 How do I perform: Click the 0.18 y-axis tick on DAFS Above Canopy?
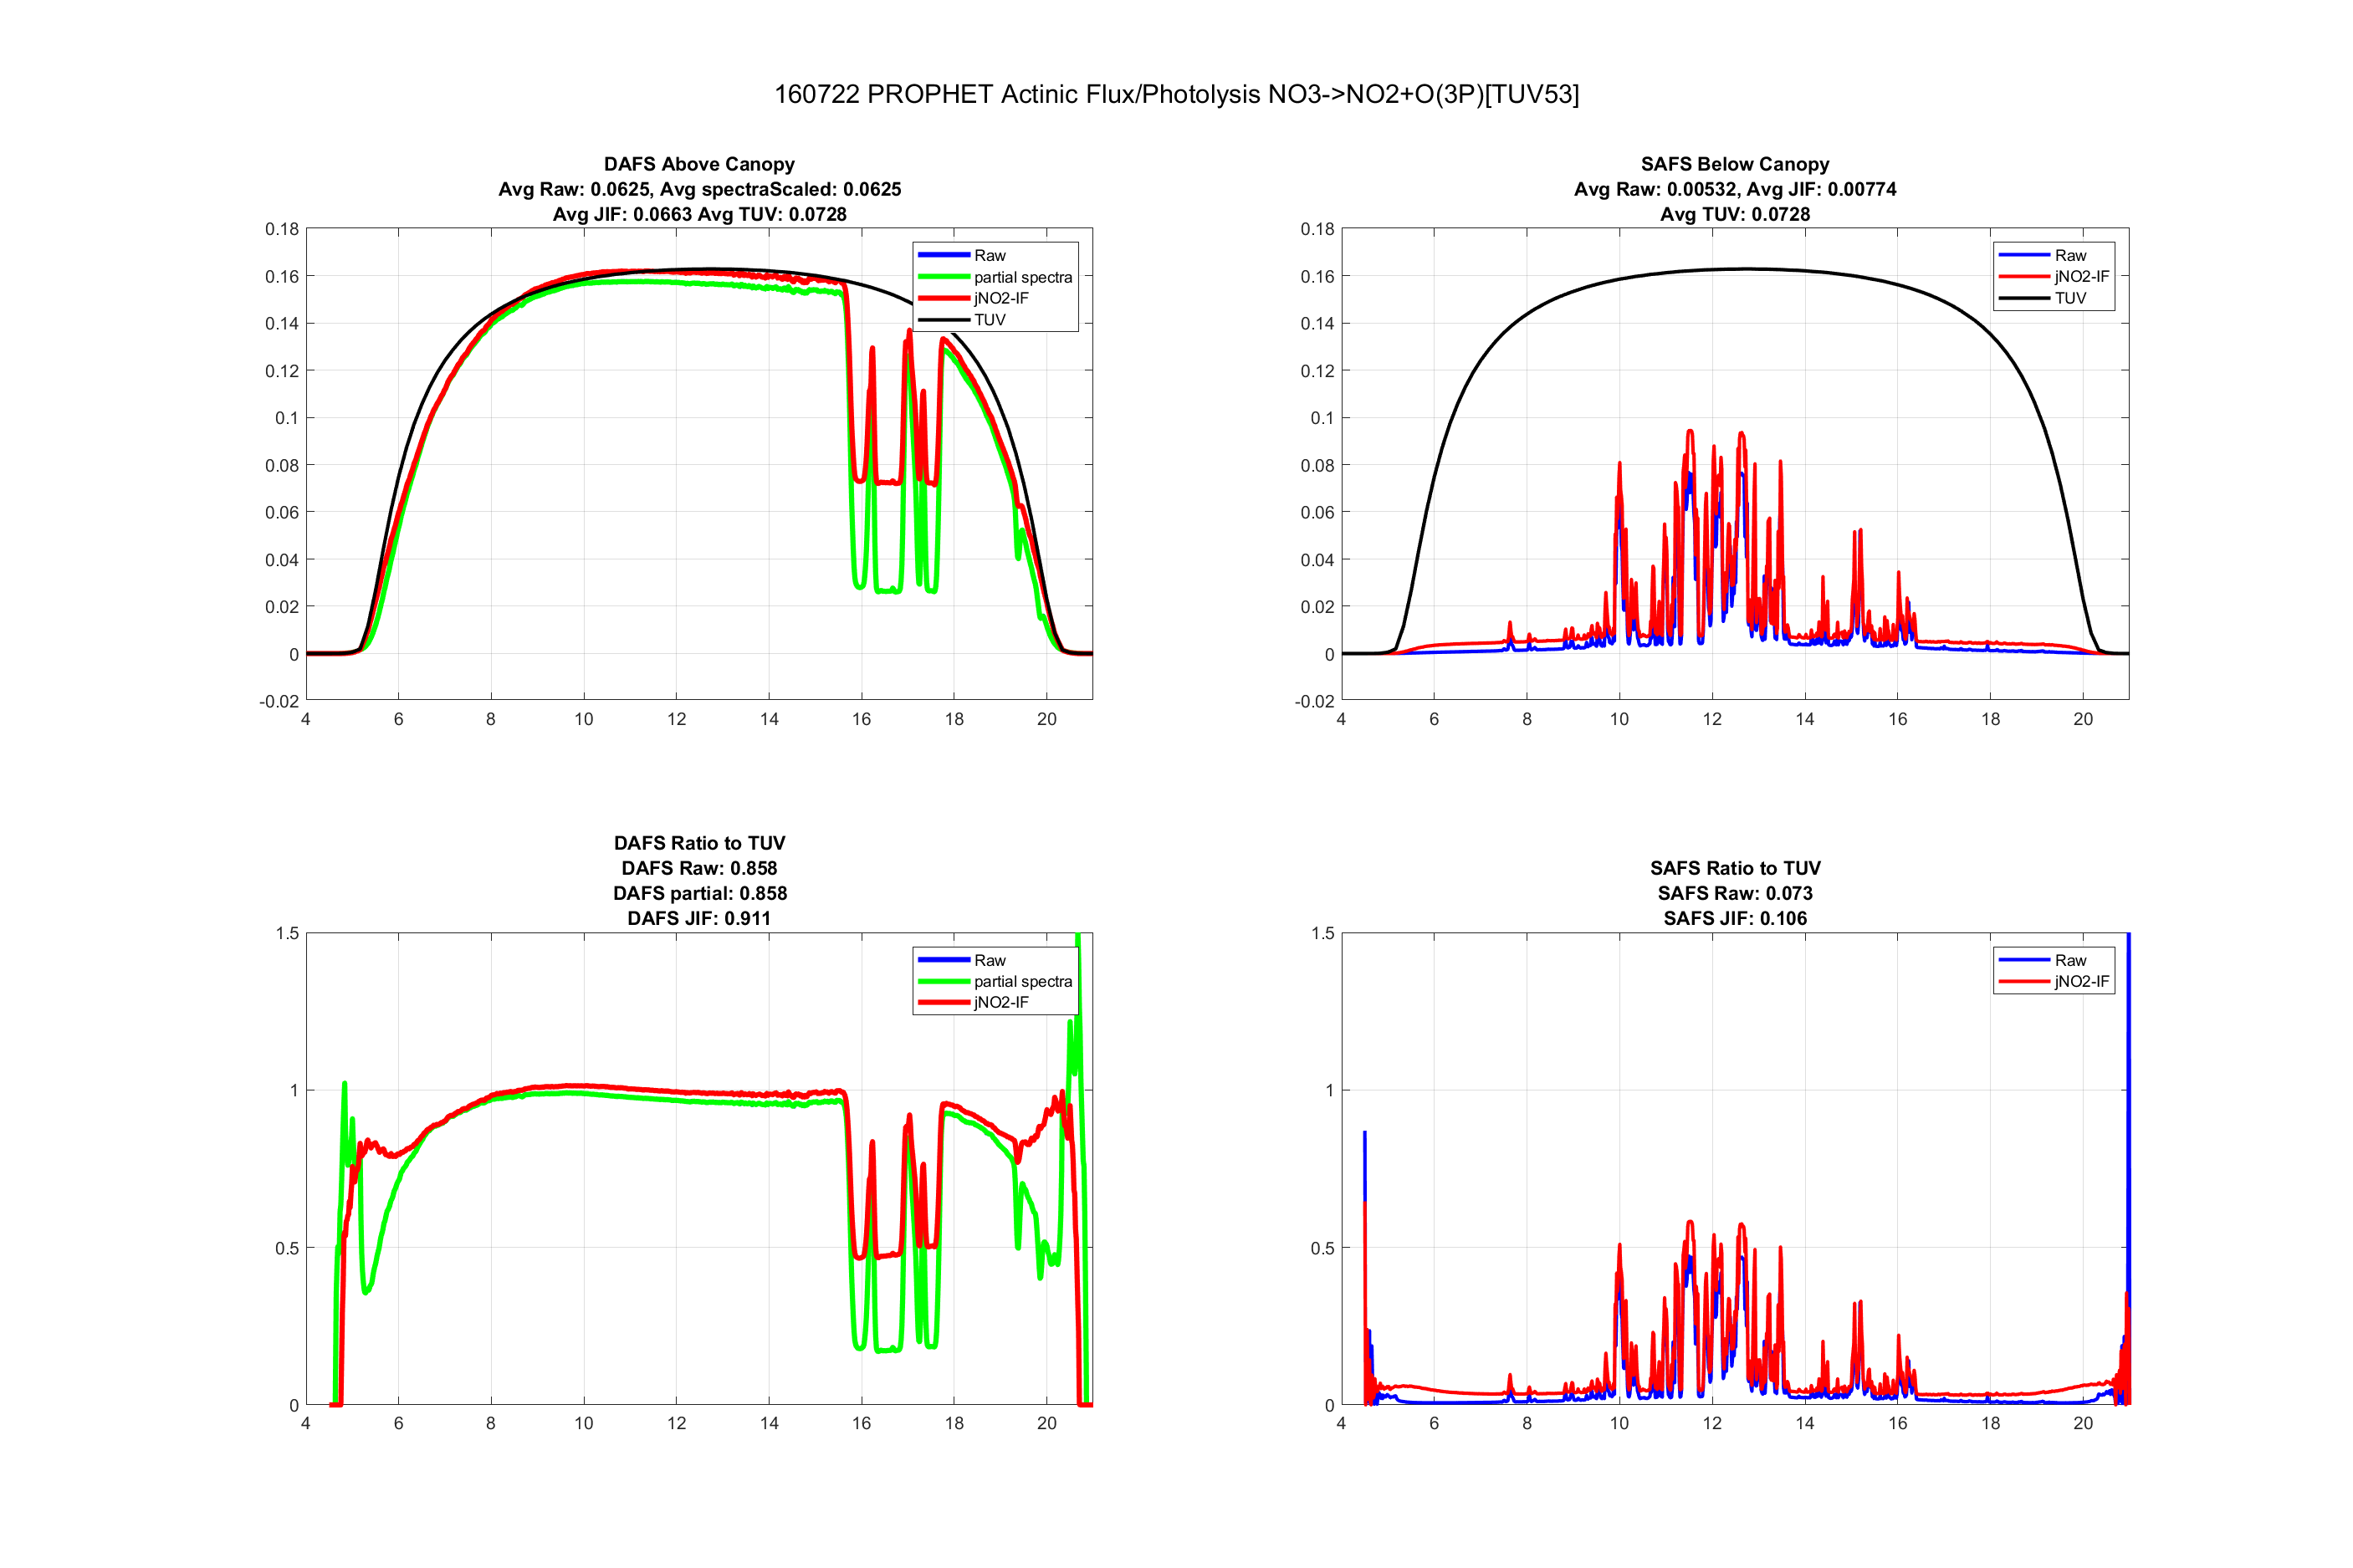click(x=281, y=229)
